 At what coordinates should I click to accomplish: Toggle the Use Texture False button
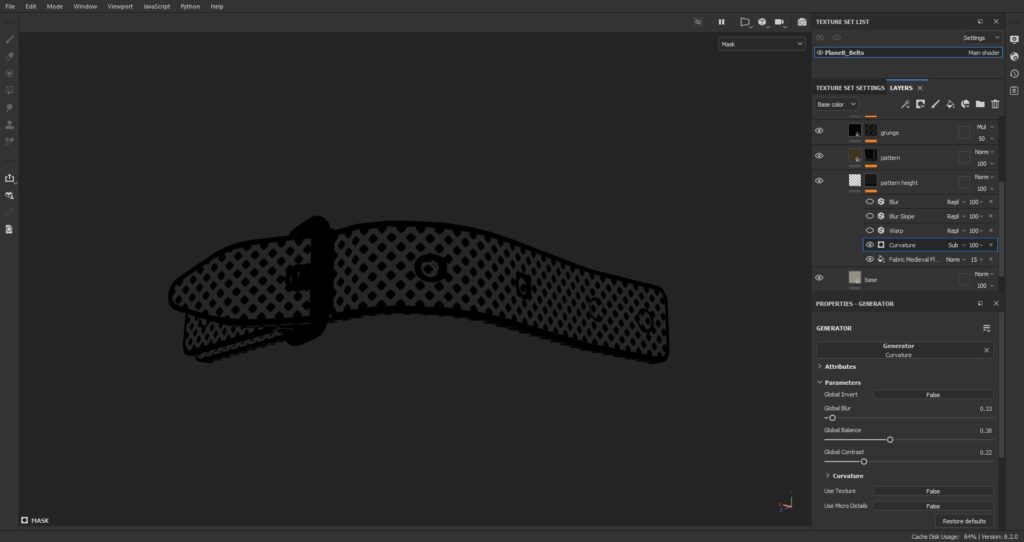tap(933, 491)
